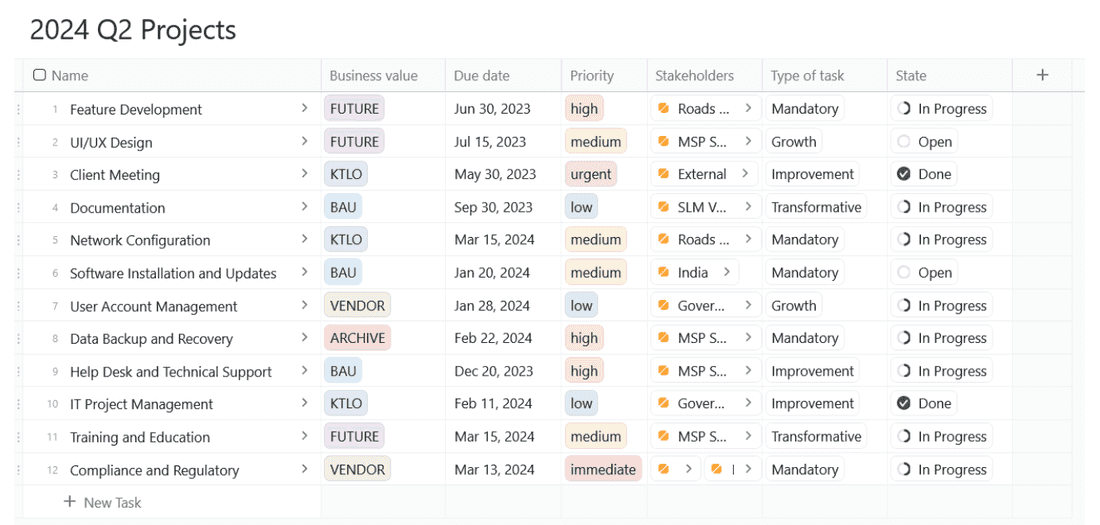This screenshot has height=525, width=1100.
Task: Expand the Feature Development row chevron
Action: pos(304,108)
